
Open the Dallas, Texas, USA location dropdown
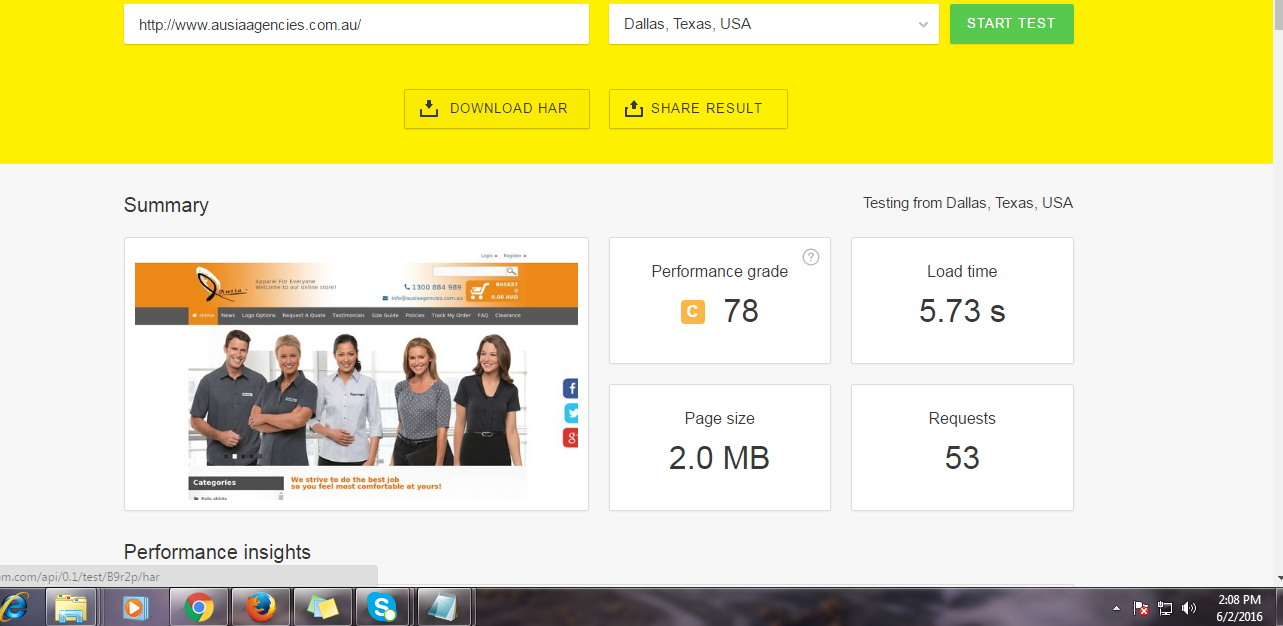coord(773,24)
